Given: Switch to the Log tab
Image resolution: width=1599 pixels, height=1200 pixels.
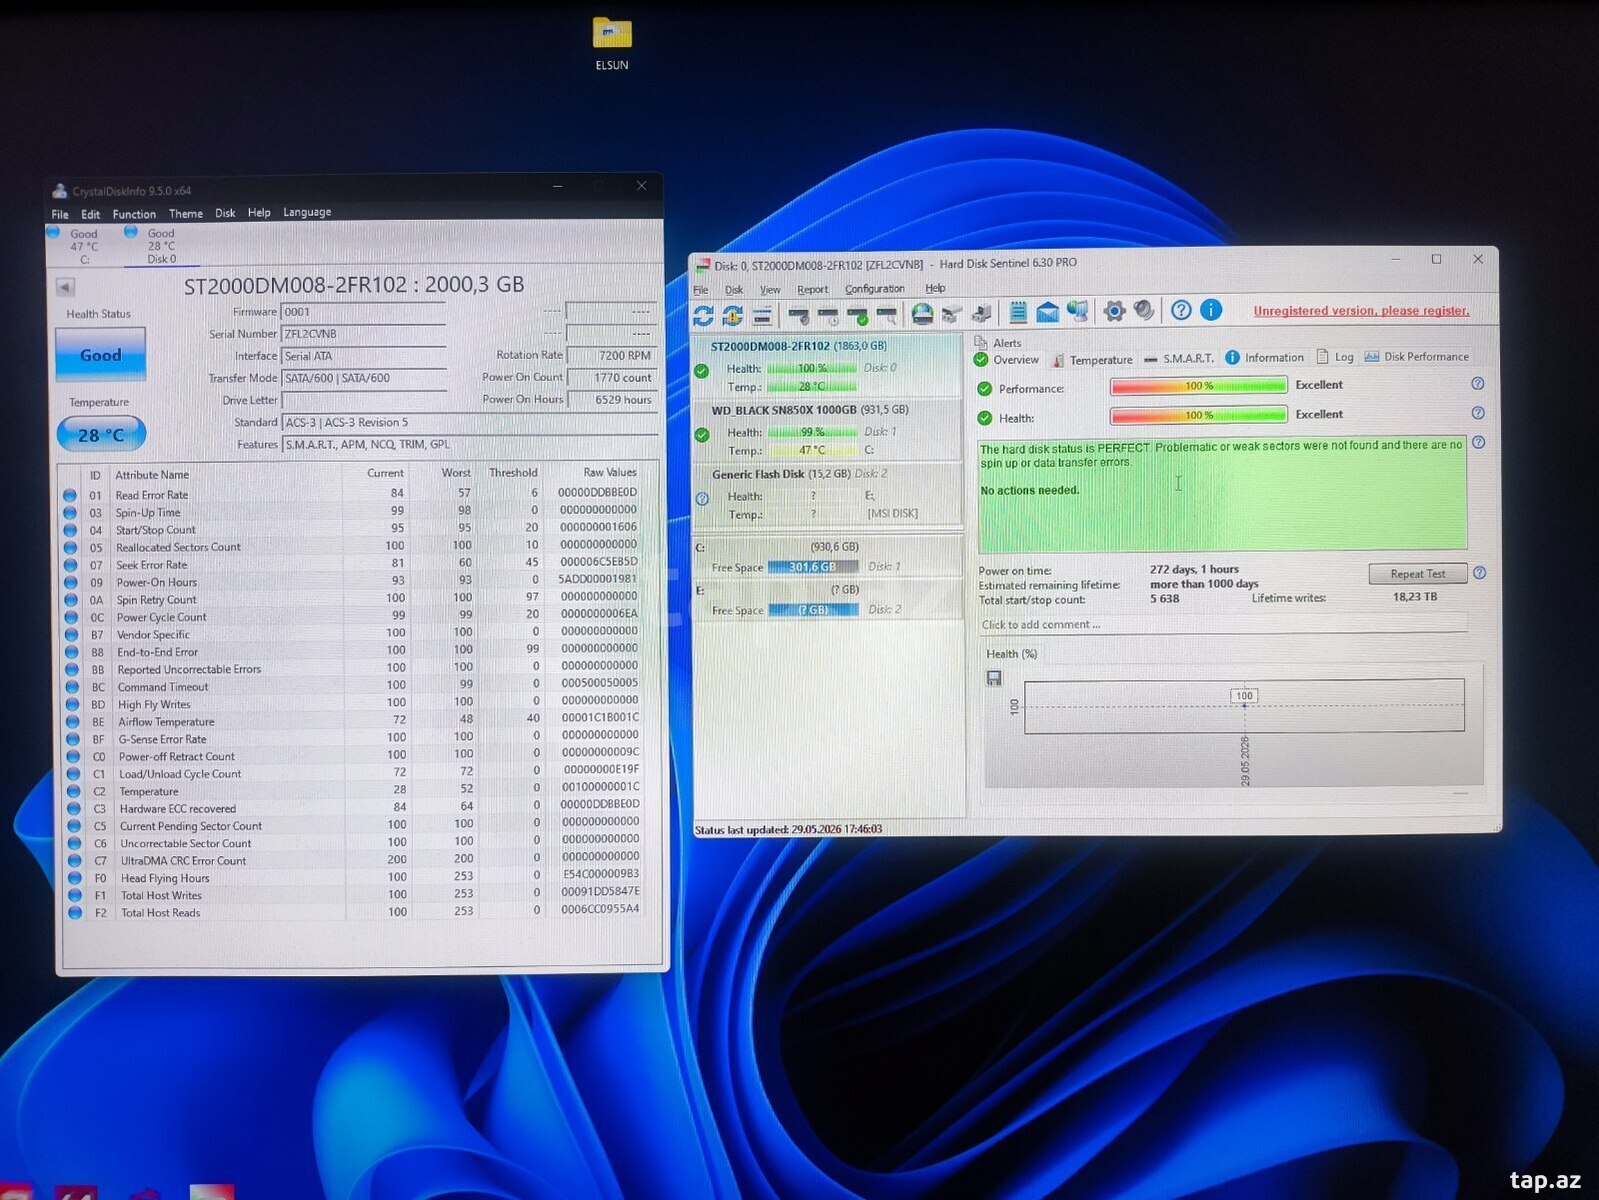Looking at the screenshot, I should click(x=1335, y=357).
